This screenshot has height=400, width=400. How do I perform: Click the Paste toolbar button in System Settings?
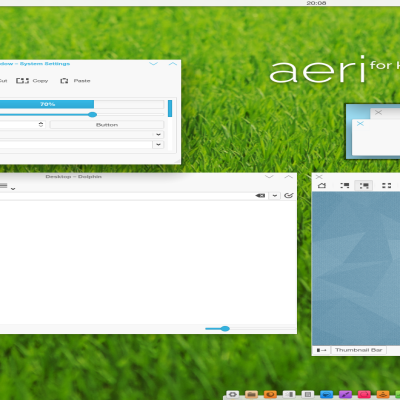tap(75, 81)
